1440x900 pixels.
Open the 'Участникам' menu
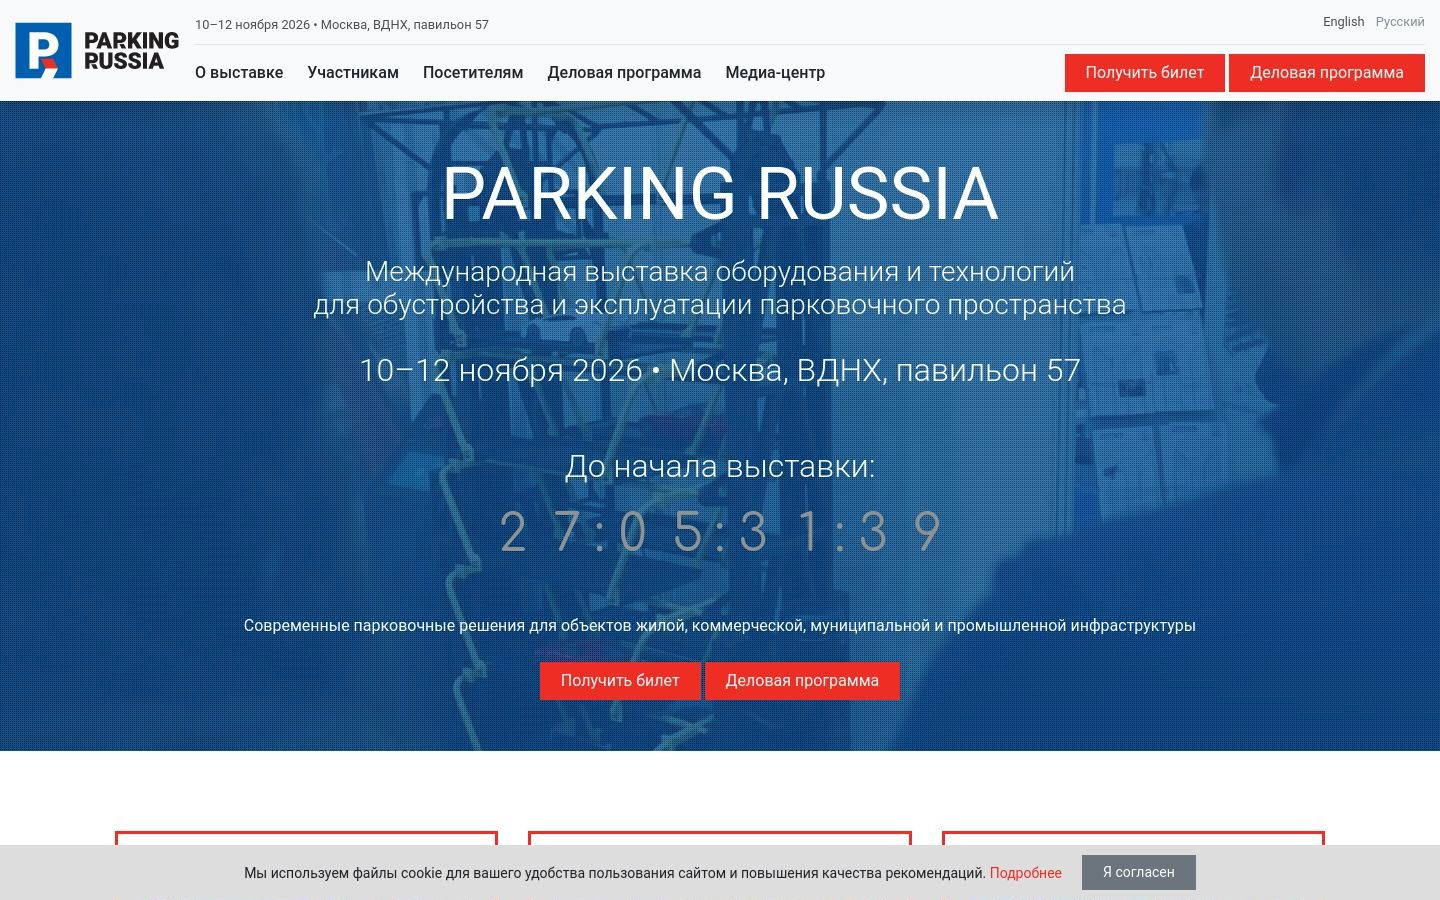(353, 73)
